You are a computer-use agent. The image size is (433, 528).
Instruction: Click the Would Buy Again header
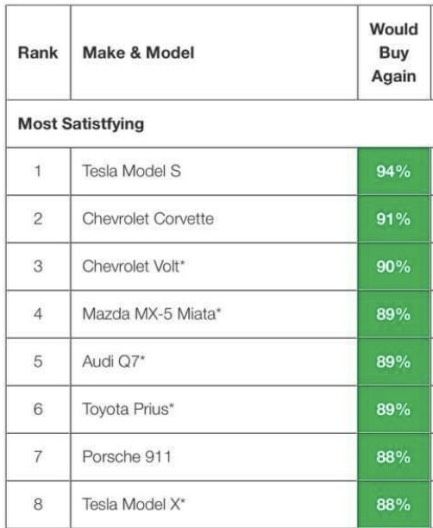pyautogui.click(x=394, y=53)
